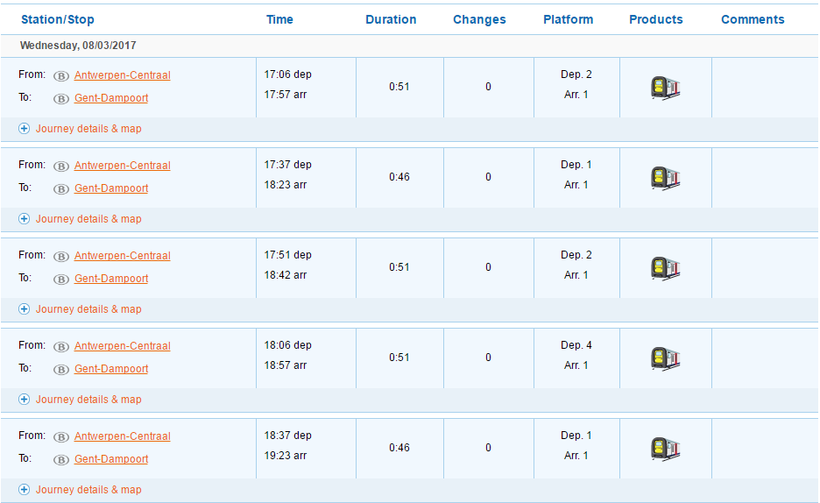
Task: Click the train icon for the 17:51 departure
Action: point(665,268)
